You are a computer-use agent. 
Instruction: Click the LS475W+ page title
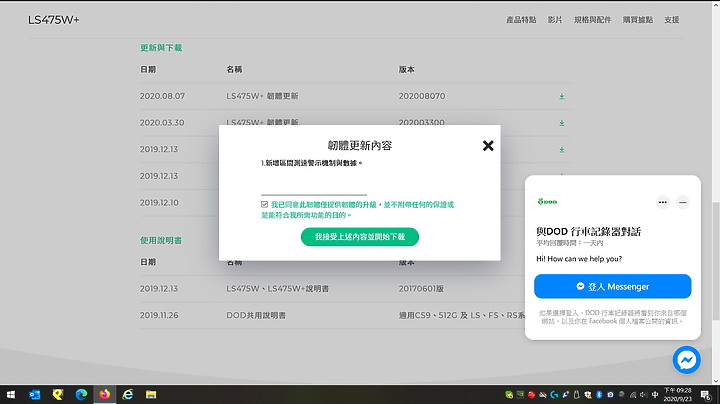point(54,20)
